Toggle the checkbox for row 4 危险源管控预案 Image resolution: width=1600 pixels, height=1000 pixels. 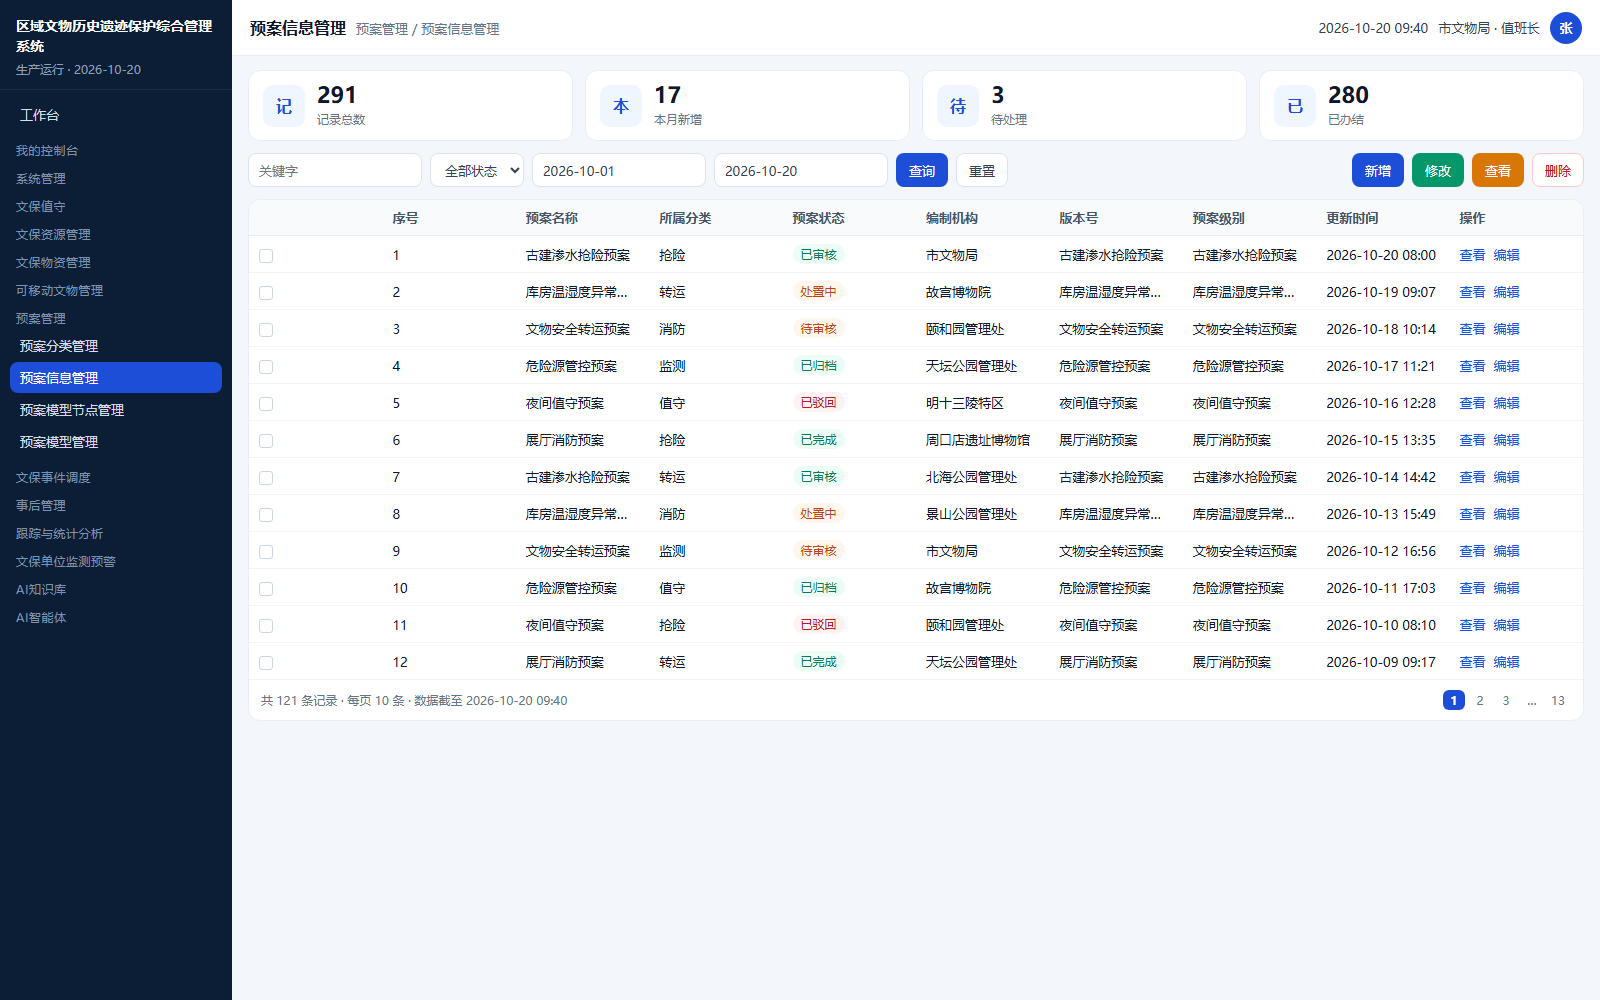pyautogui.click(x=266, y=367)
